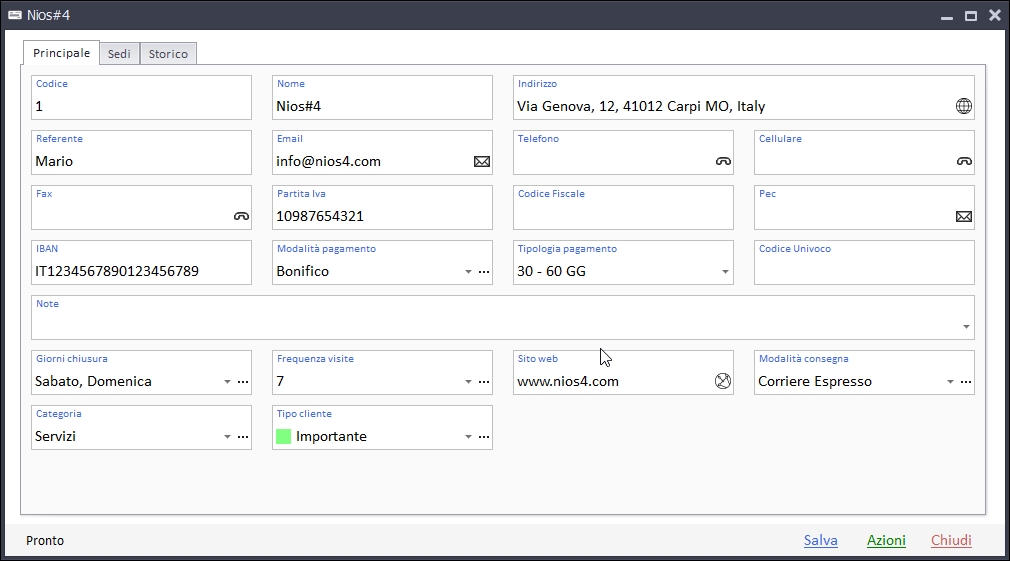Expand the Tipologia pagamento dropdown
This screenshot has width=1010, height=561.
(725, 272)
